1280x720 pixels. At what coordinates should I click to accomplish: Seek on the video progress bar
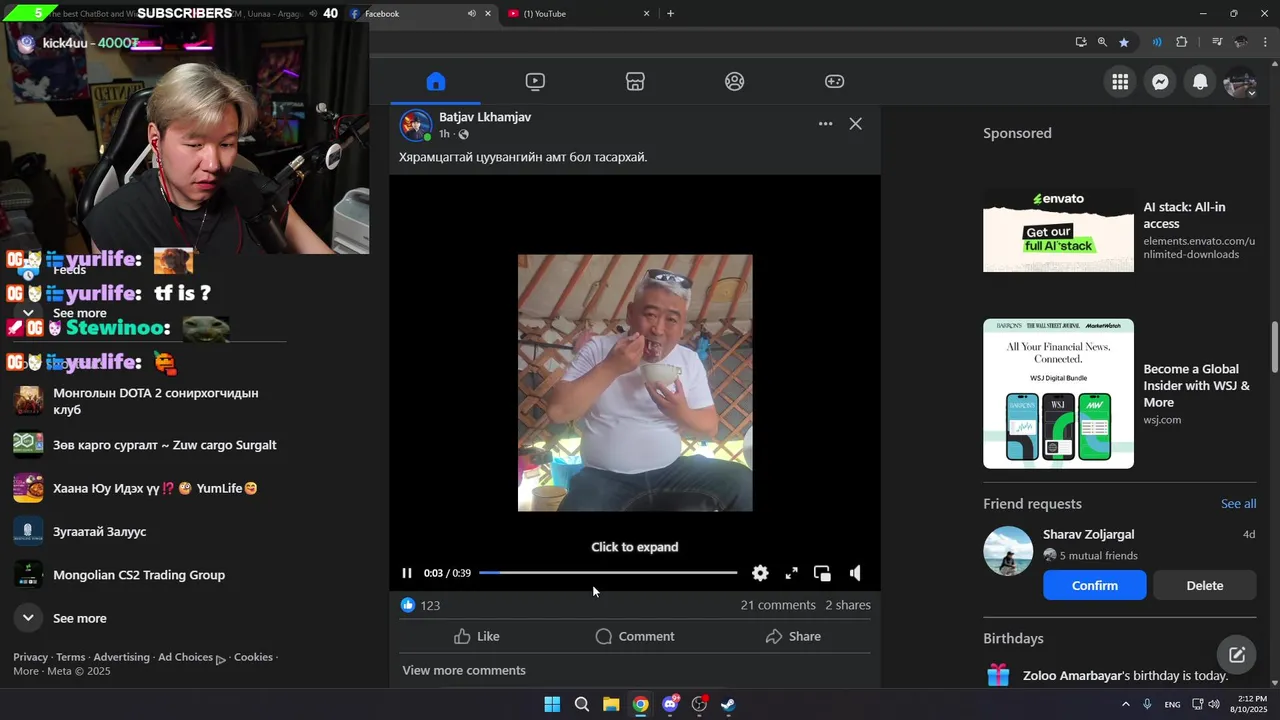click(x=608, y=573)
